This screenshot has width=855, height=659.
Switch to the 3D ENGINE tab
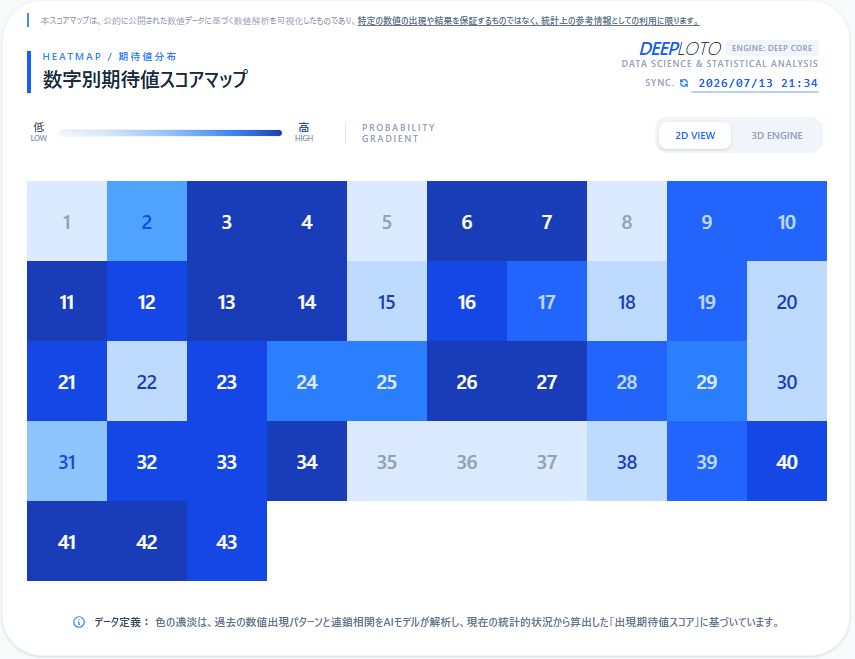(776, 136)
